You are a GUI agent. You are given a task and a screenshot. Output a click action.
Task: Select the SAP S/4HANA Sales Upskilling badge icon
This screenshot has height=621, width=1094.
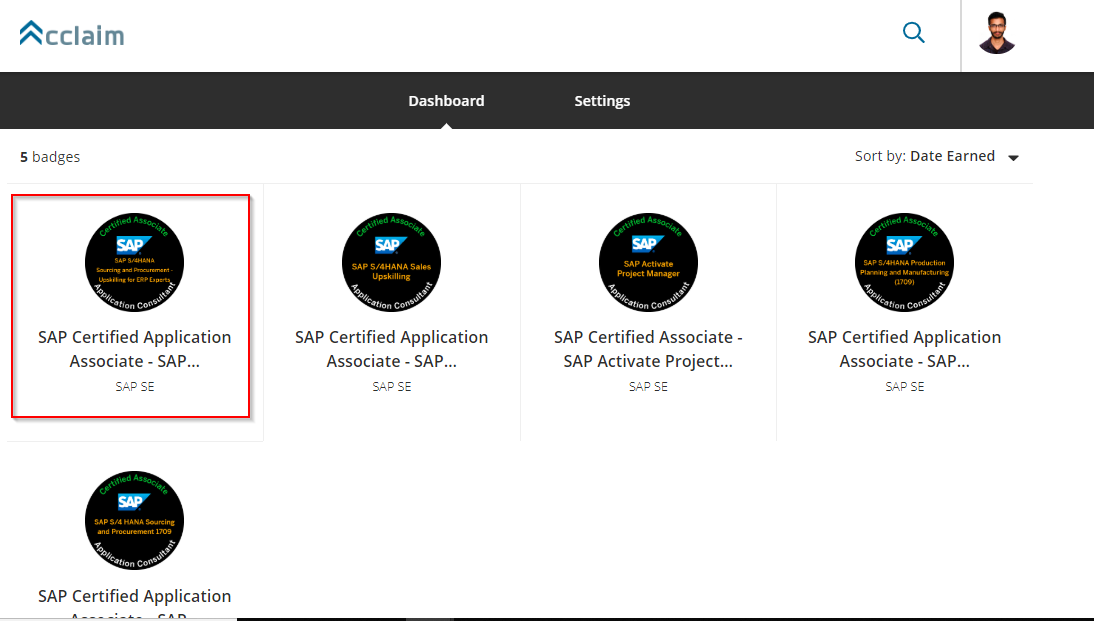pyautogui.click(x=391, y=262)
